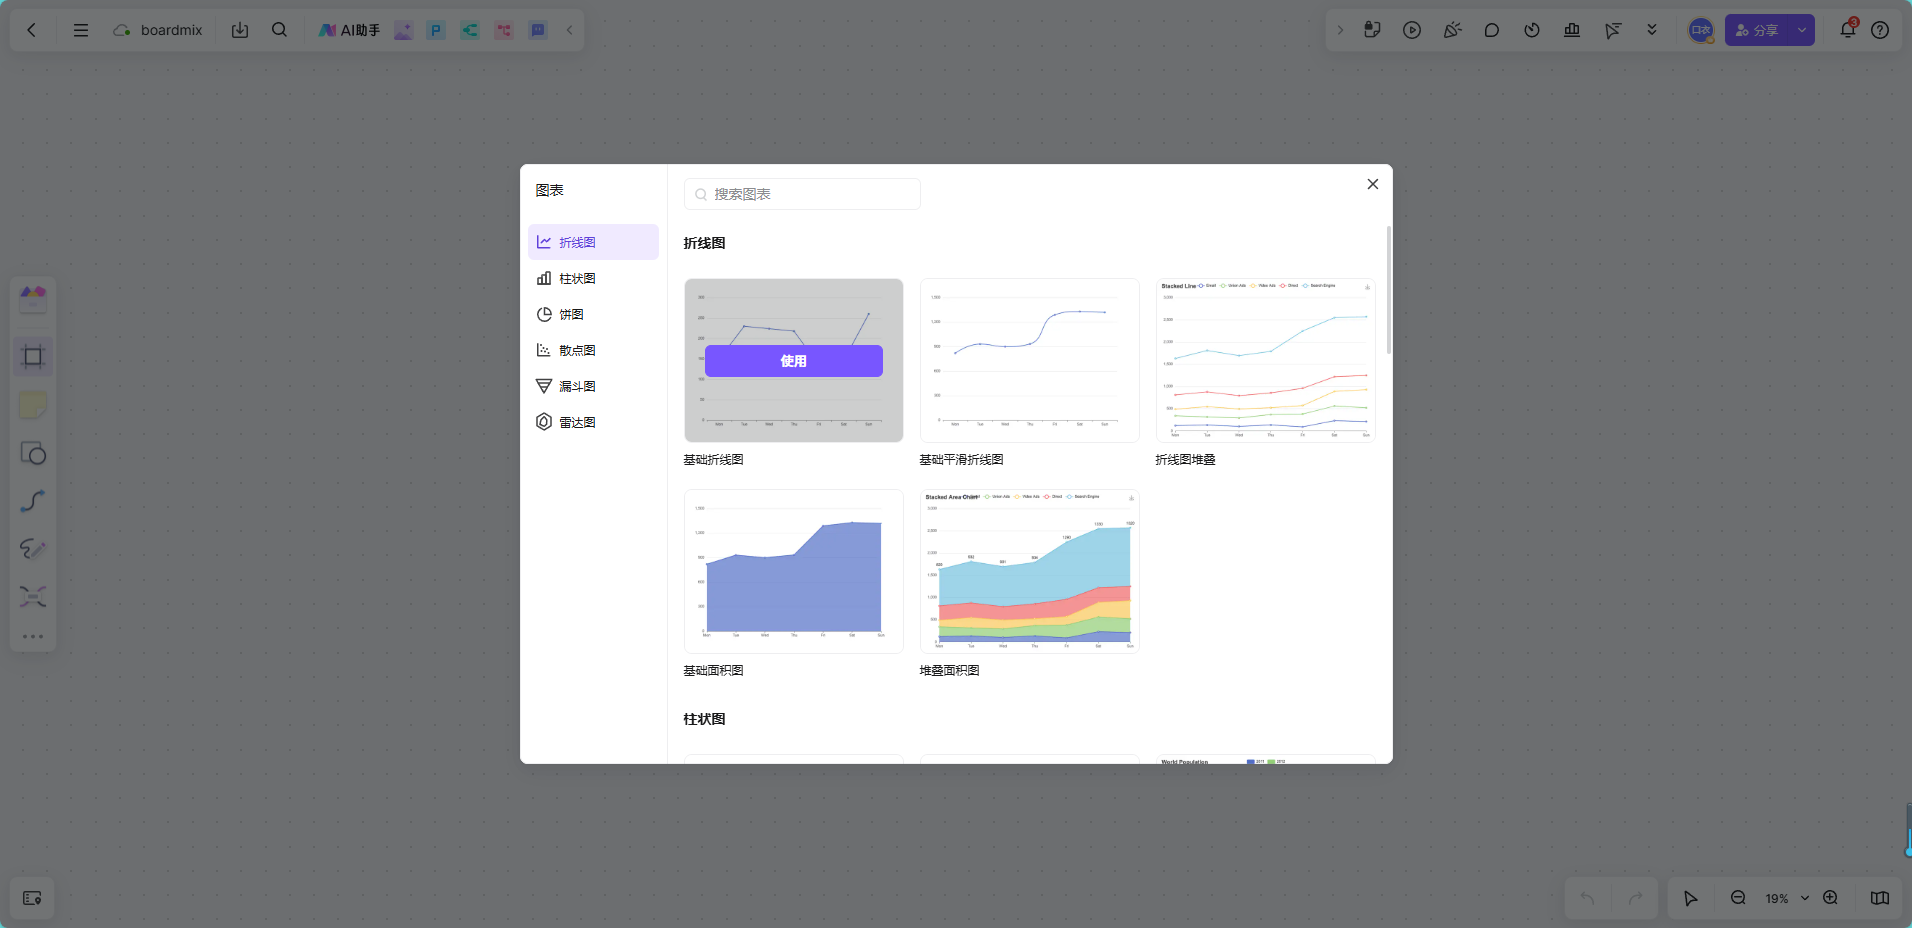Click the 基础折线图 caption
Image resolution: width=1912 pixels, height=928 pixels.
(x=713, y=460)
